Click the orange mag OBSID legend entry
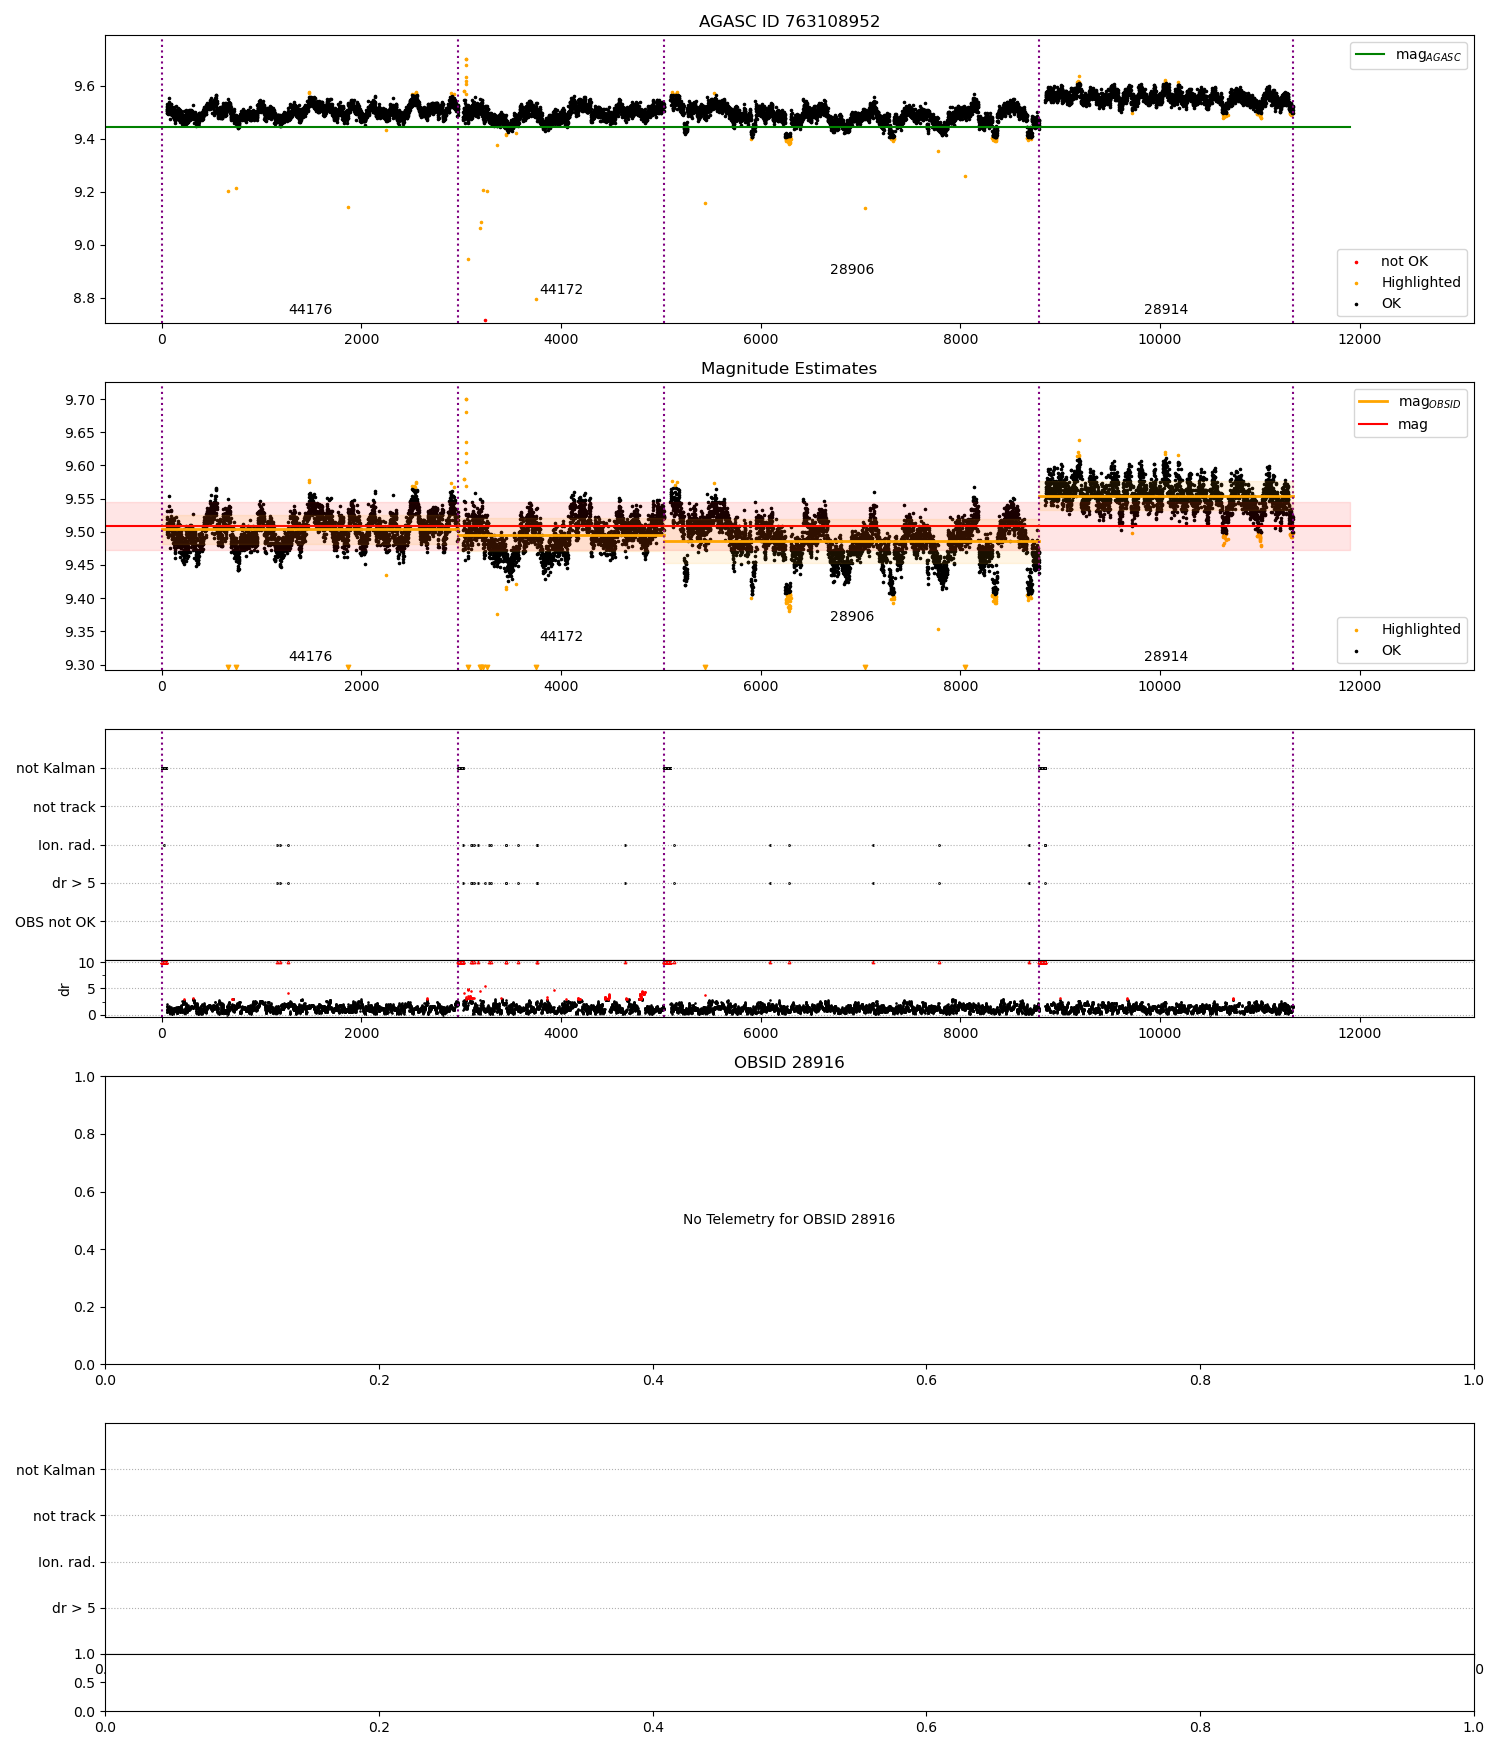1500x1750 pixels. pos(1411,402)
